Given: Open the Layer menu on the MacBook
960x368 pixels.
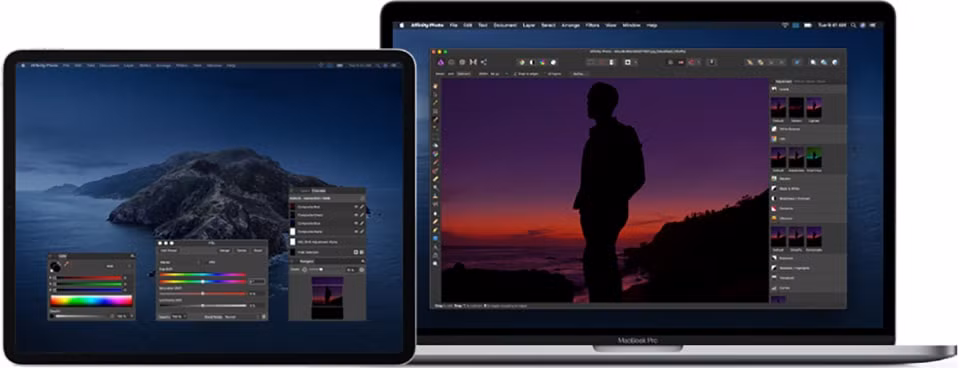Looking at the screenshot, I should click(528, 25).
